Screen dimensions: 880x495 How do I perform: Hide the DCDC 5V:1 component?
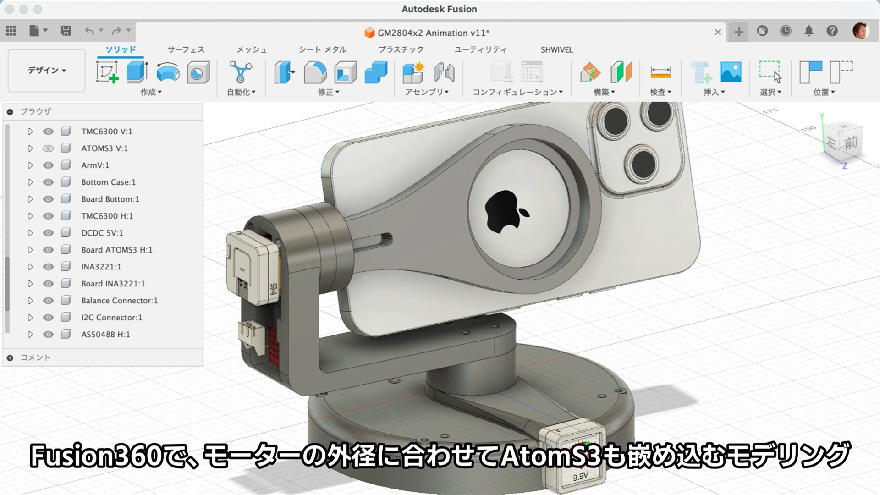click(48, 232)
